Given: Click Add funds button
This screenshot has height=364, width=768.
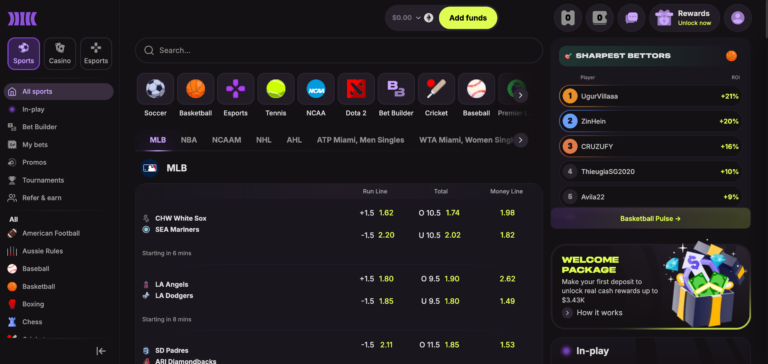Looking at the screenshot, I should tap(468, 18).
